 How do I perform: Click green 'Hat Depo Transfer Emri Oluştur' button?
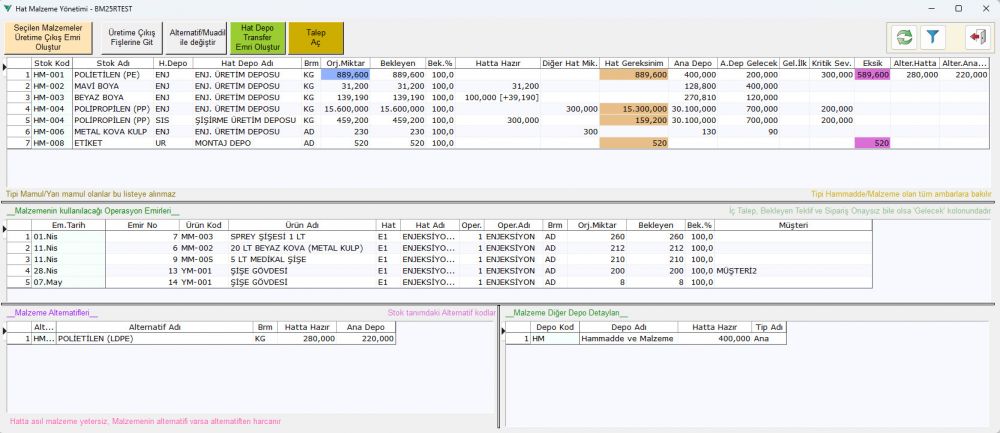point(255,37)
